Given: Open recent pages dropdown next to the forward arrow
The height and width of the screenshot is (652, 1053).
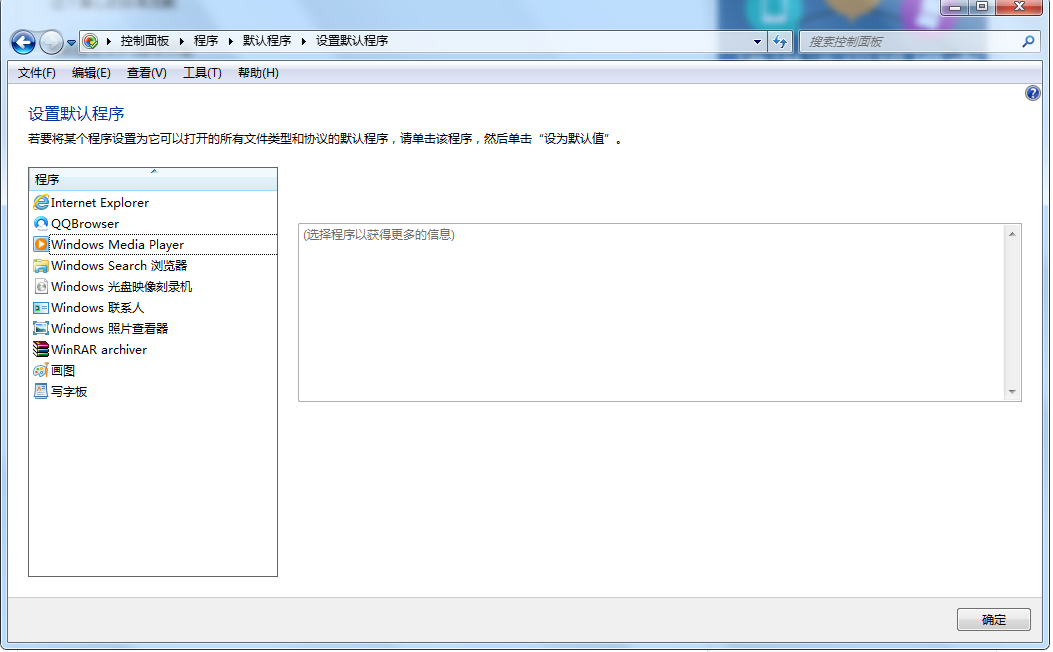Looking at the screenshot, I should pos(71,43).
